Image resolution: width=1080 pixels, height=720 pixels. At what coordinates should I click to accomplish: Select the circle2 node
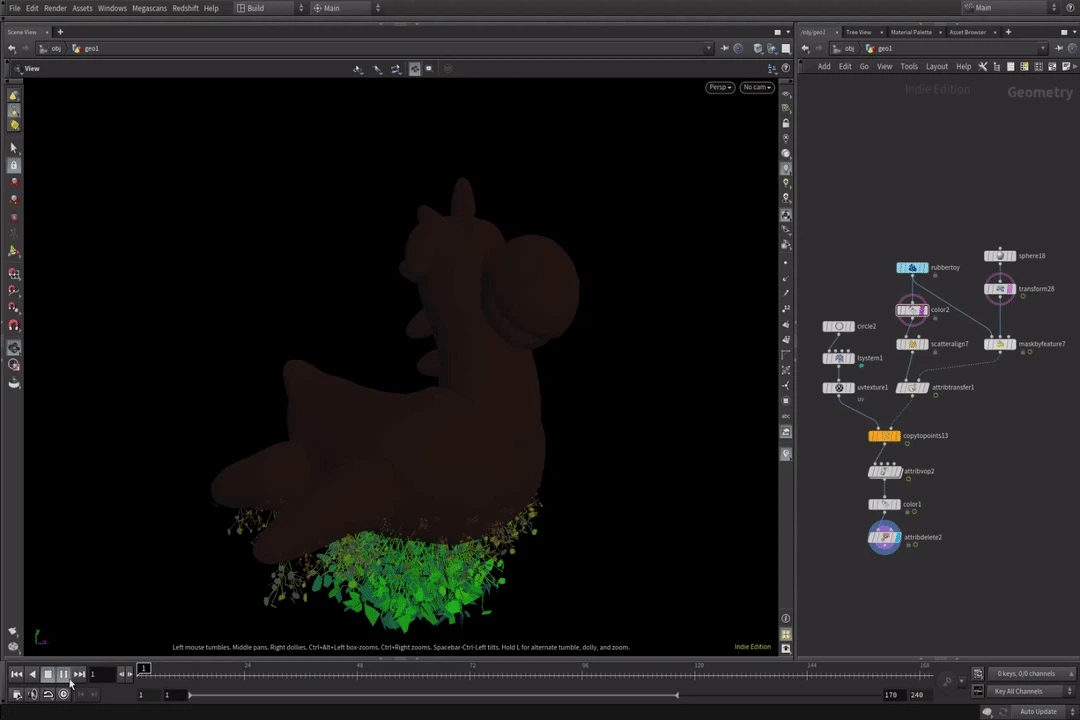click(838, 327)
